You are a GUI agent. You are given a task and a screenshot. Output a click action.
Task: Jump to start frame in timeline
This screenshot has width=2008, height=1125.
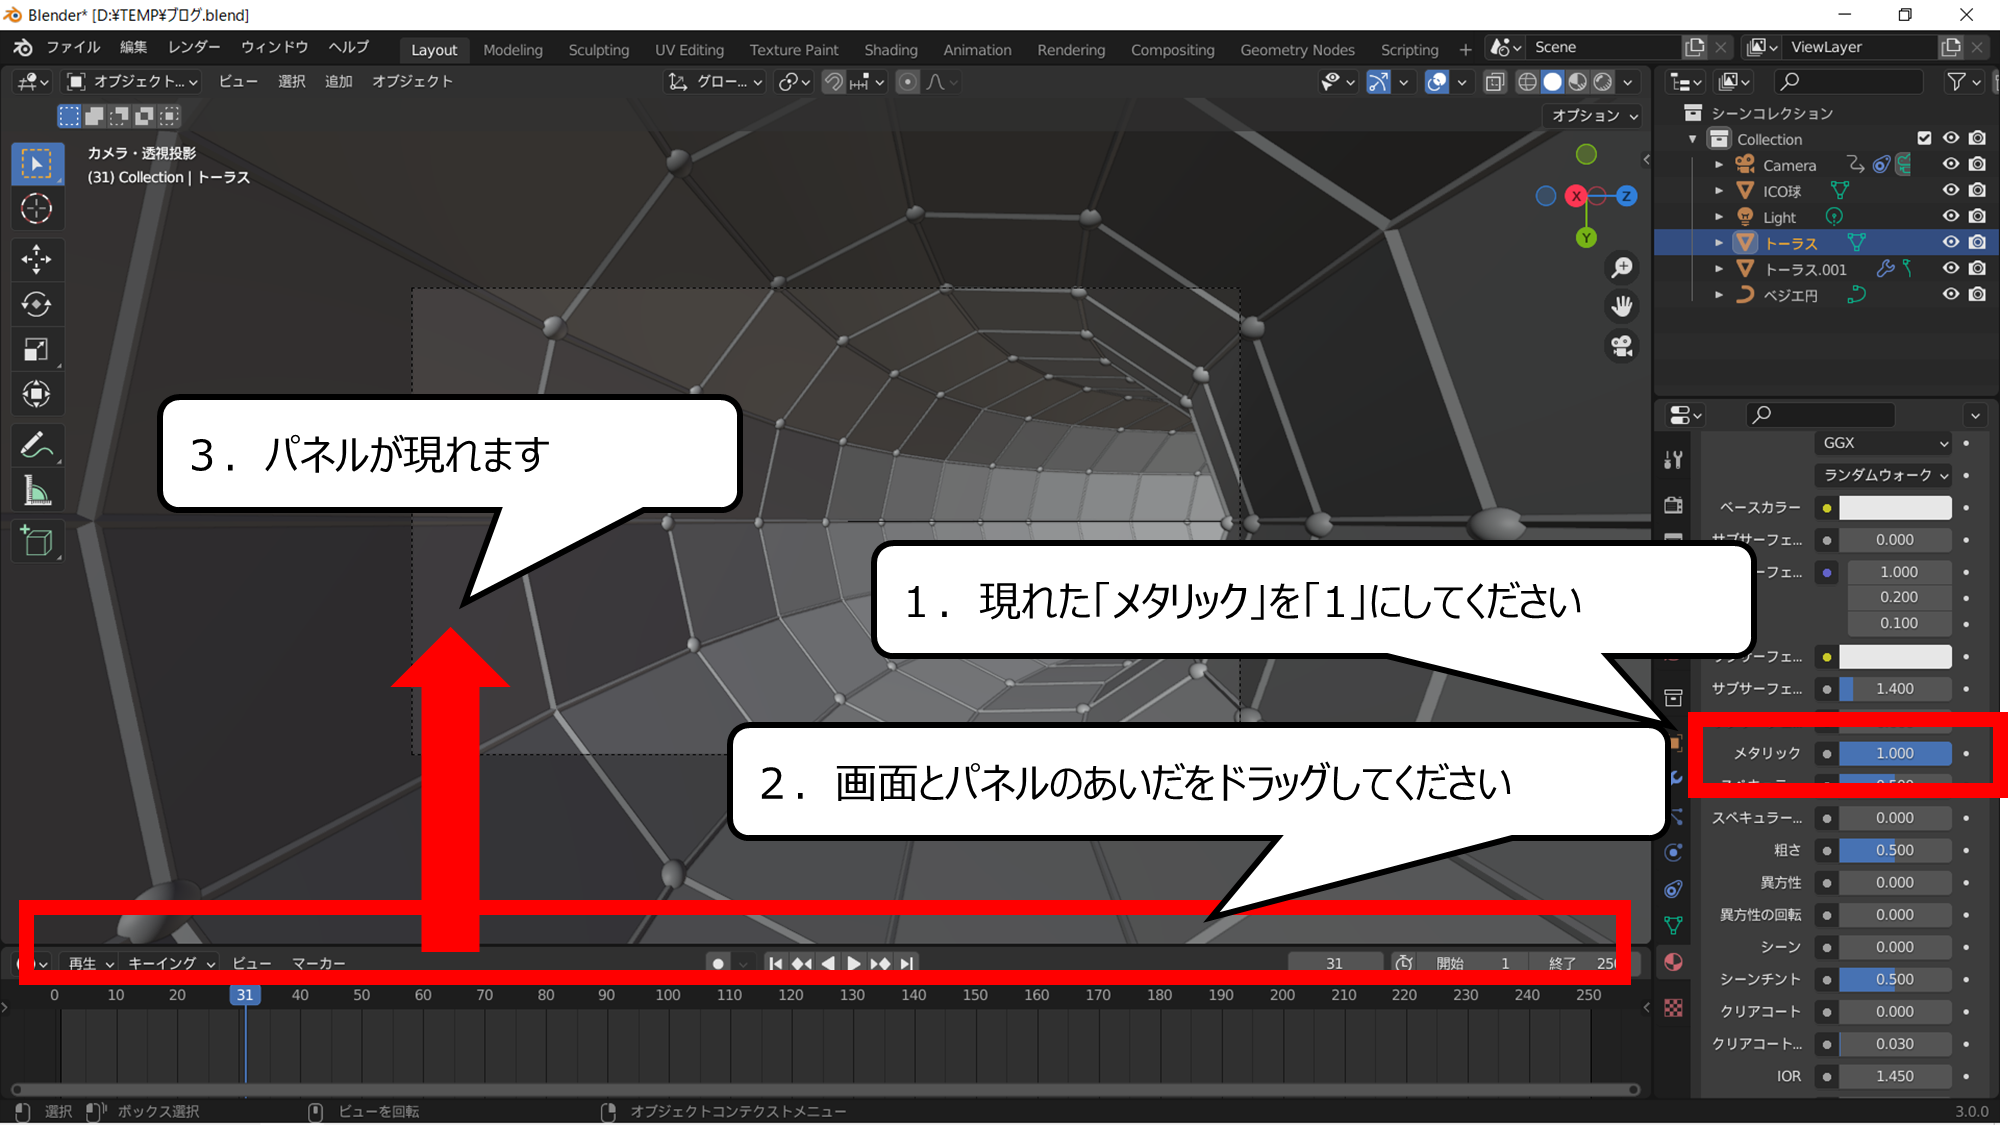point(775,963)
